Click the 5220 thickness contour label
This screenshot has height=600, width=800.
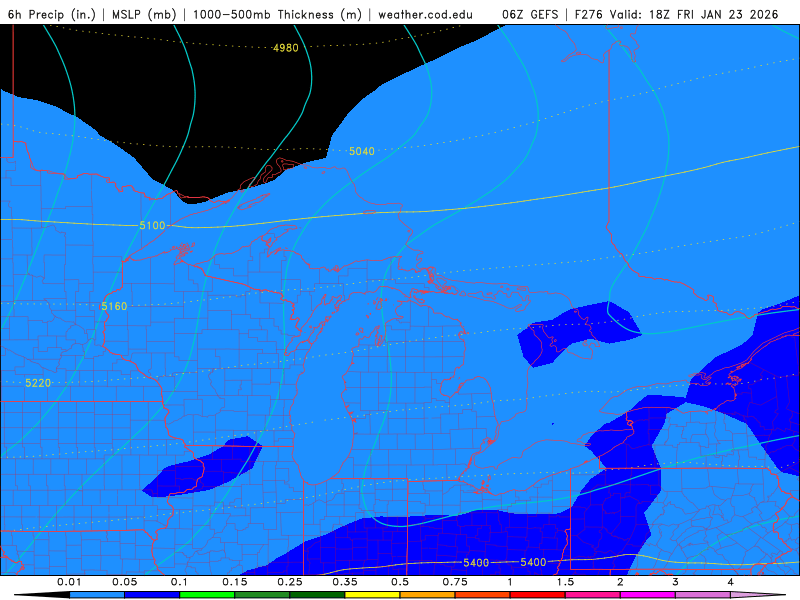[x=38, y=383]
